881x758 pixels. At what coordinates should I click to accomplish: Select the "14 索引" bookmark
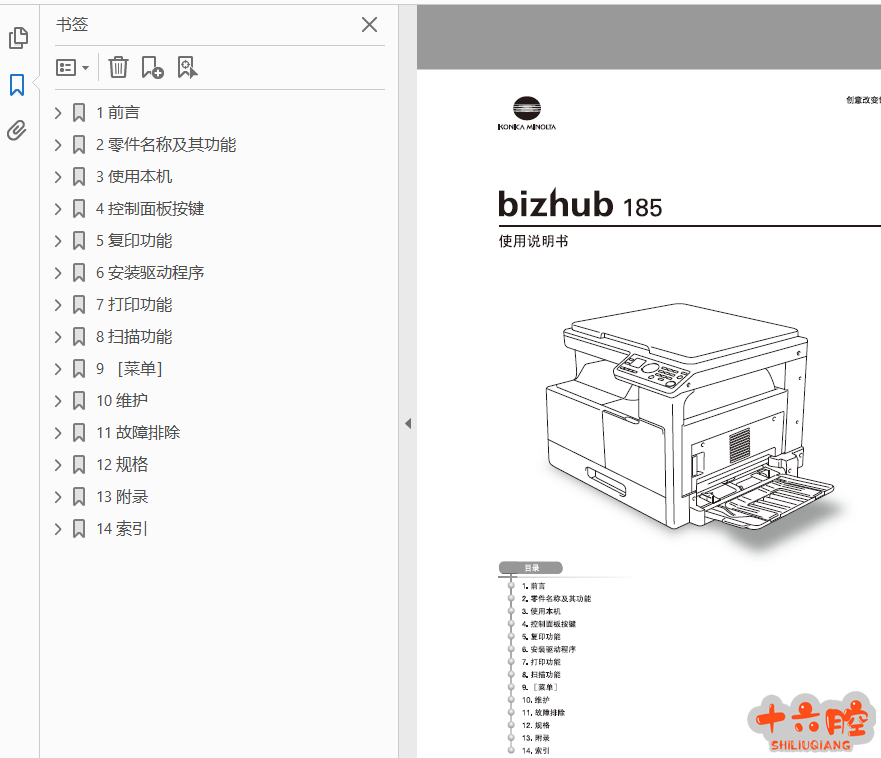point(121,529)
